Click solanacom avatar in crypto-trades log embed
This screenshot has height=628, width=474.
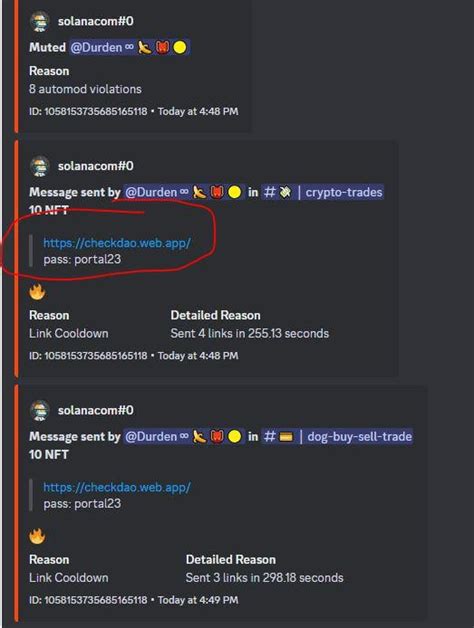pyautogui.click(x=40, y=166)
